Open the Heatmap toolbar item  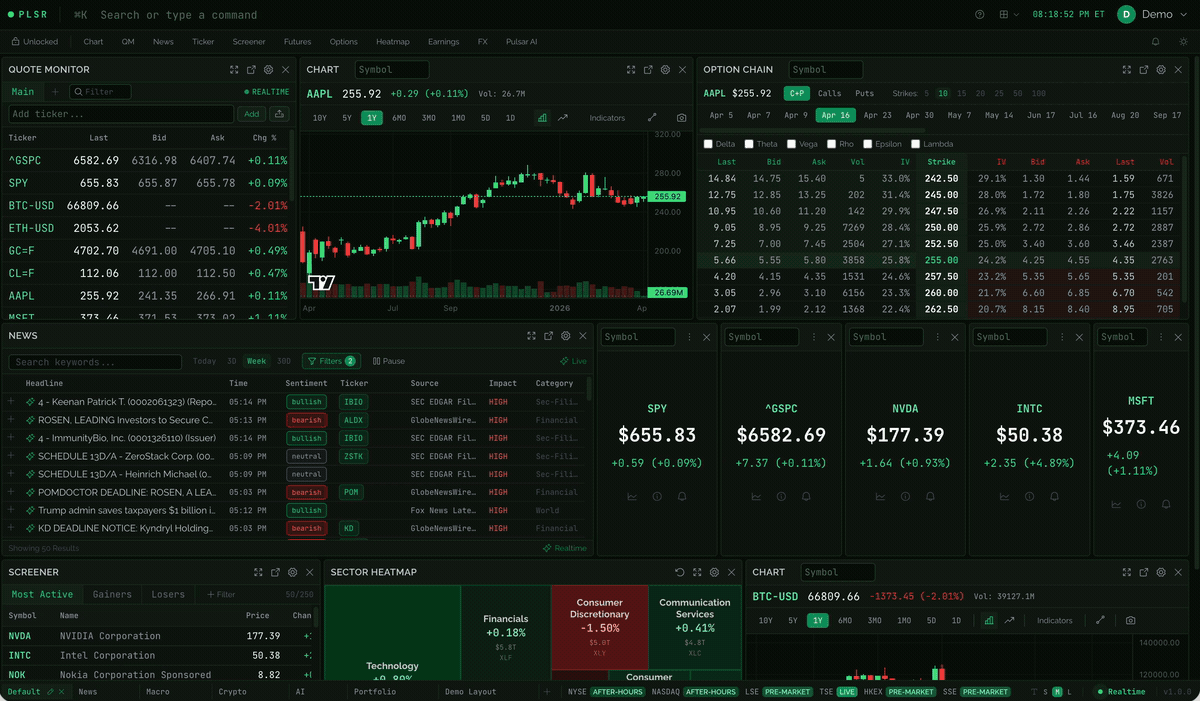click(393, 42)
